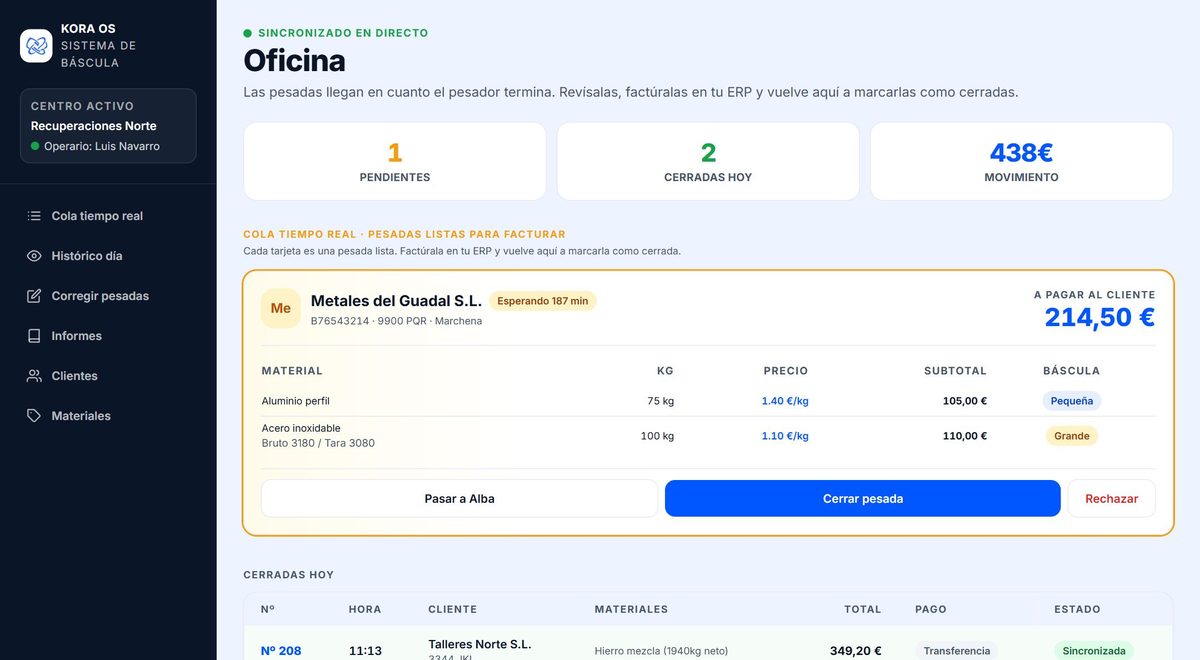Click the Bruto 3180 / Tara 3080 text
The width and height of the screenshot is (1200, 660).
point(318,443)
